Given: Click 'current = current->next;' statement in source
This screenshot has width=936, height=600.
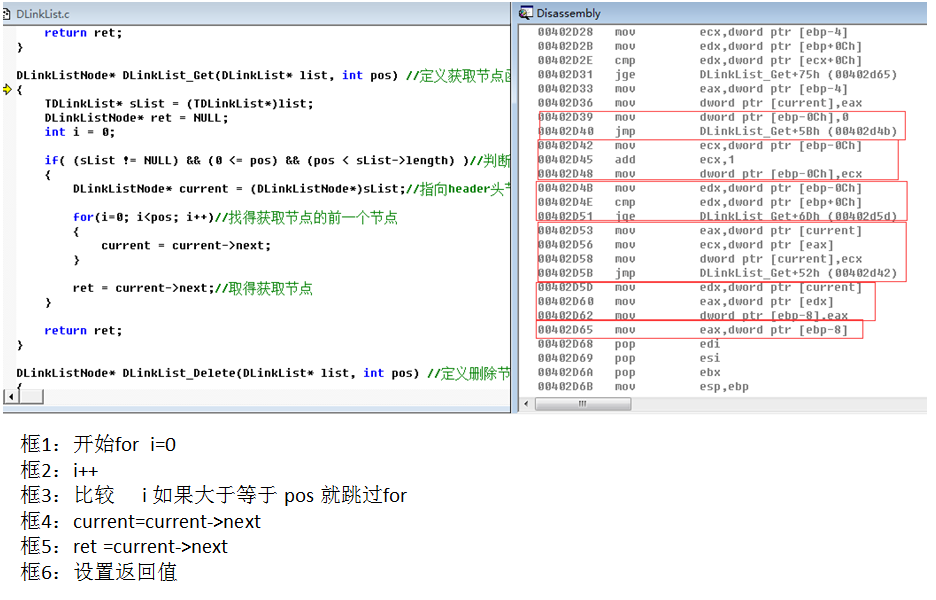Looking at the screenshot, I should (186, 245).
